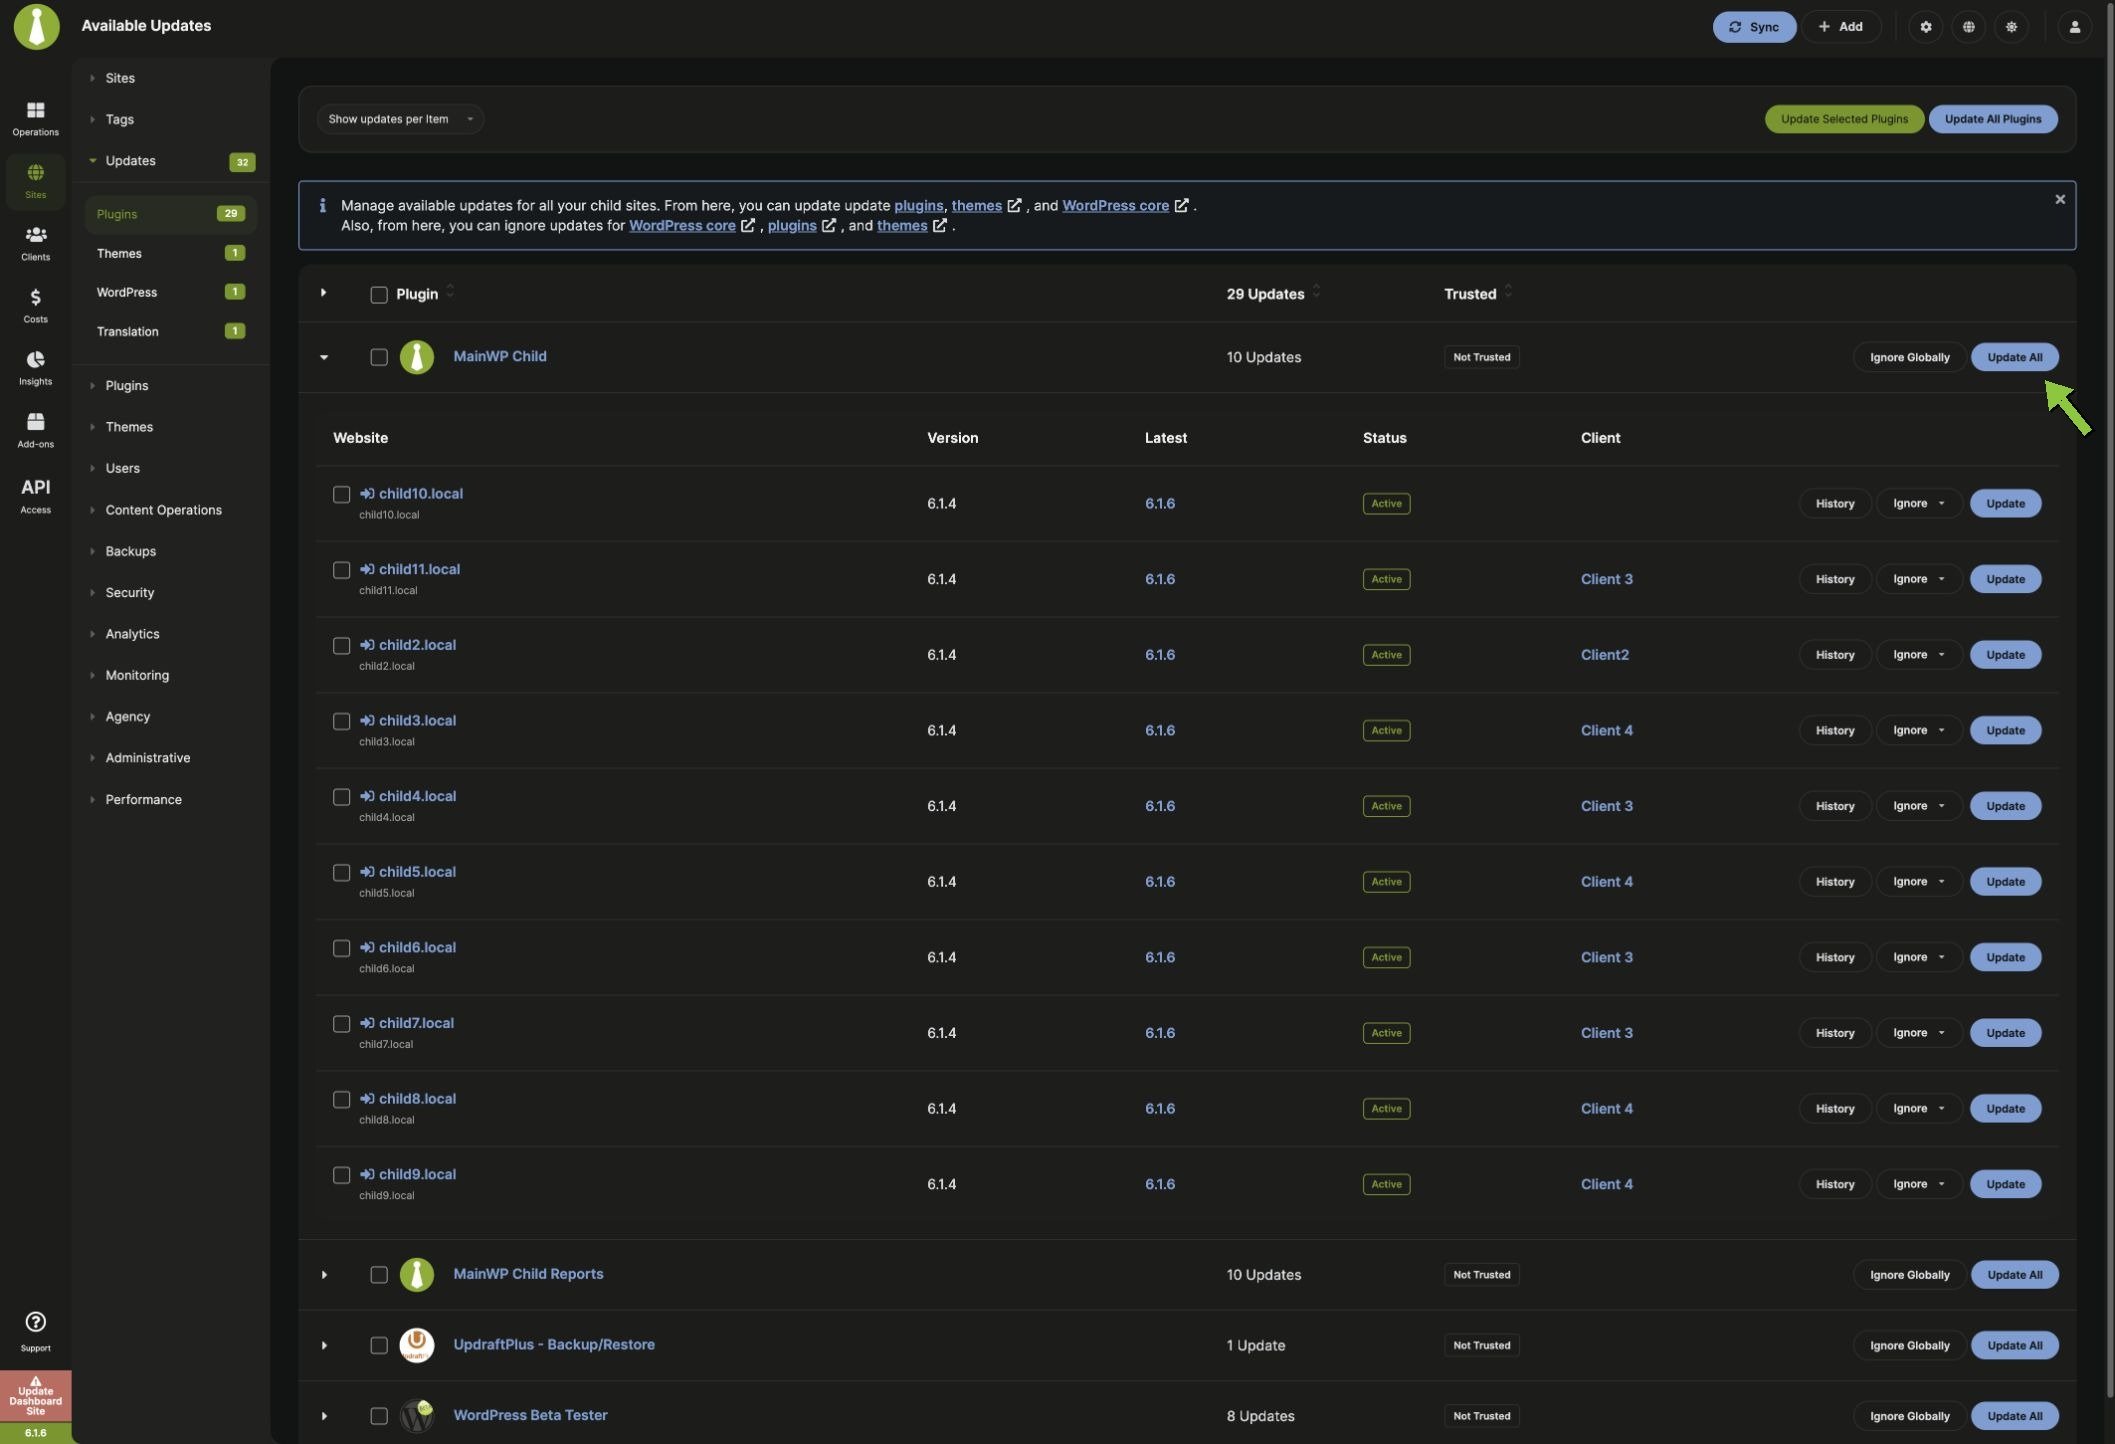Click the login arrow icon for child10.local

click(367, 493)
